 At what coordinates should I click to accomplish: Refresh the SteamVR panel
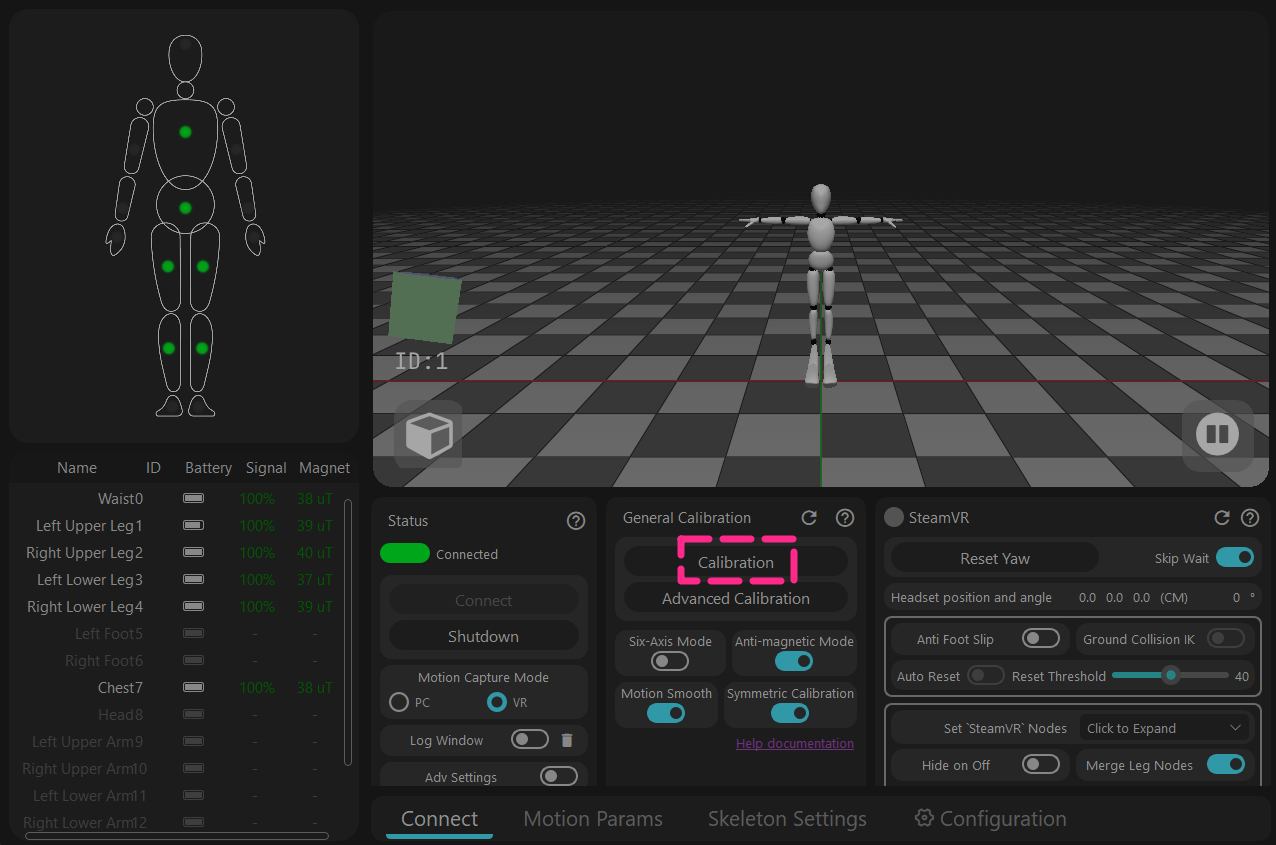(x=1221, y=517)
